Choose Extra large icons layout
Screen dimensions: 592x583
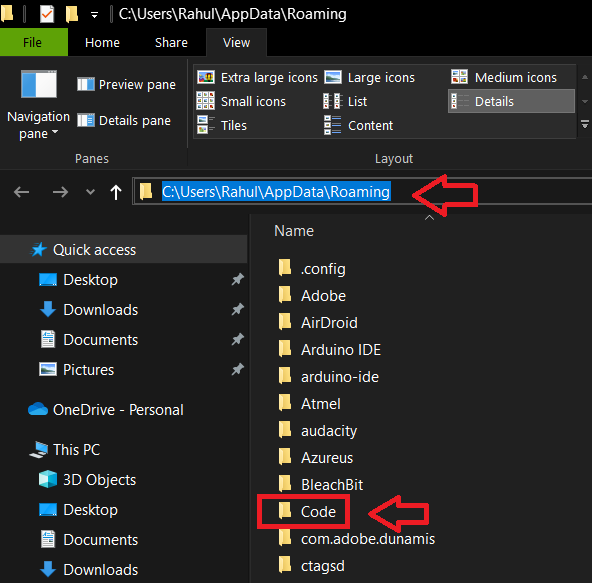tap(257, 77)
